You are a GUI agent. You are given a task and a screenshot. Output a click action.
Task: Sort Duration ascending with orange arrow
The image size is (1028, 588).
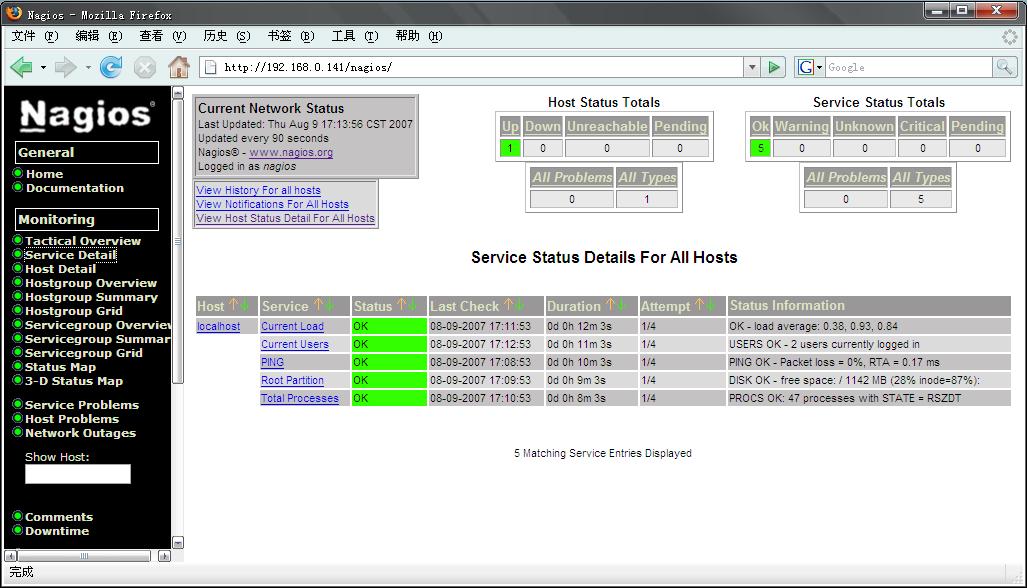[x=610, y=305]
